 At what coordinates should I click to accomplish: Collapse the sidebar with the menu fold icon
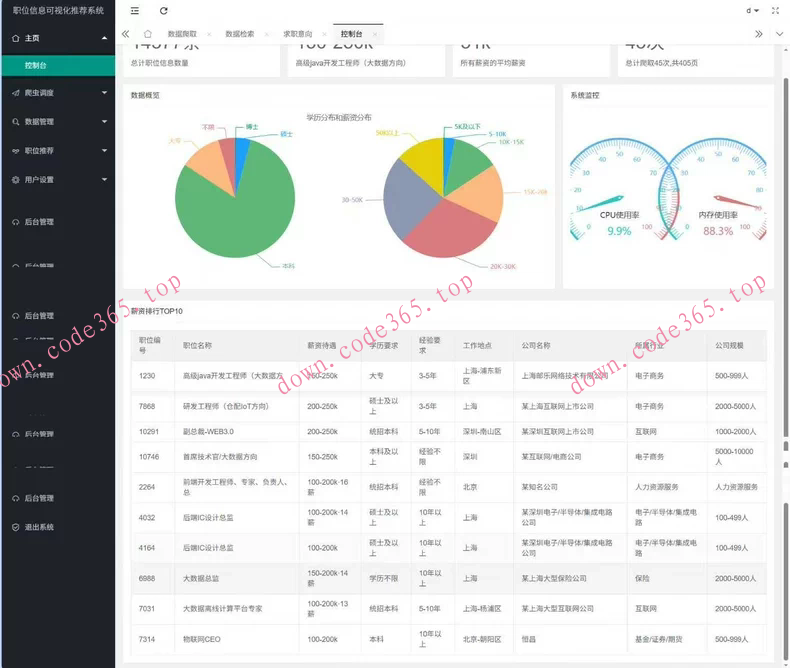point(135,10)
